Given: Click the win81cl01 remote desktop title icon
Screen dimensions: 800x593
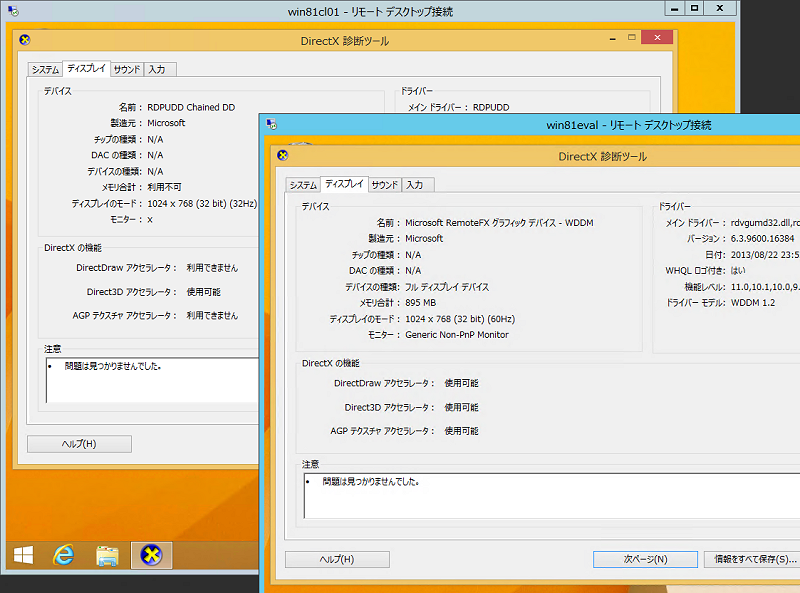Looking at the screenshot, I should click(x=13, y=11).
